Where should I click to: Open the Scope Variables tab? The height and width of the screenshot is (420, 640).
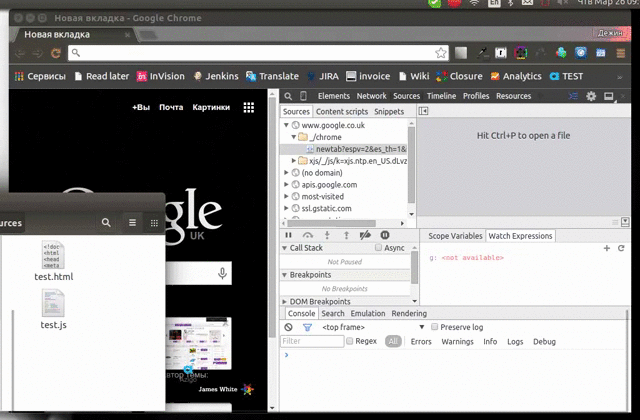pyautogui.click(x=455, y=236)
